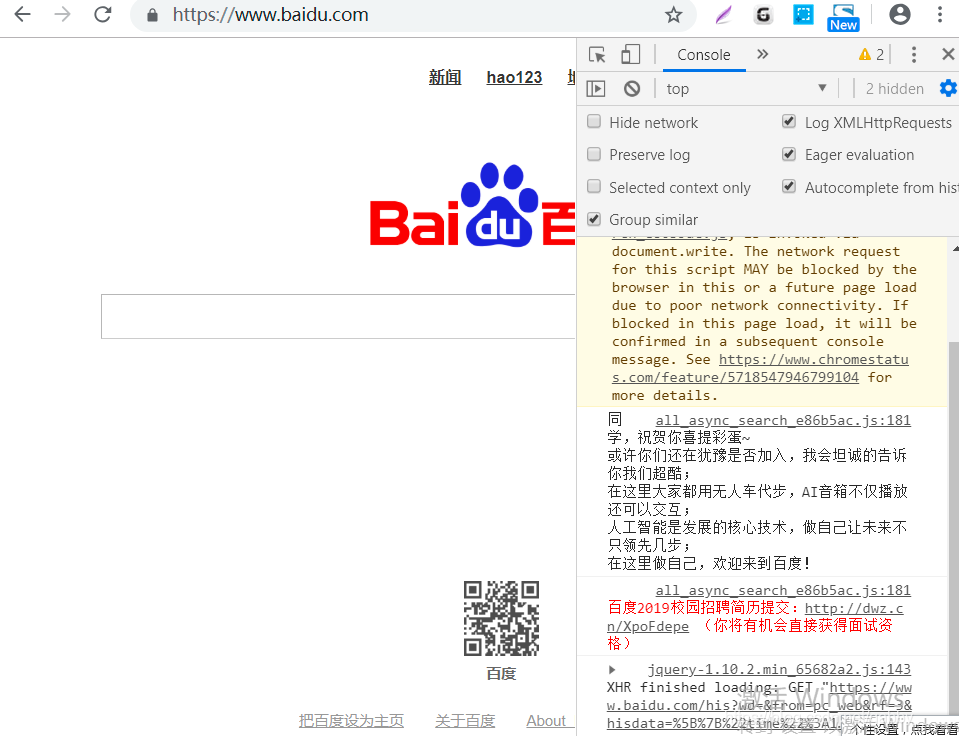Go forward with the browser forward arrow
Viewport: 959px width, 736px height.
click(x=62, y=14)
